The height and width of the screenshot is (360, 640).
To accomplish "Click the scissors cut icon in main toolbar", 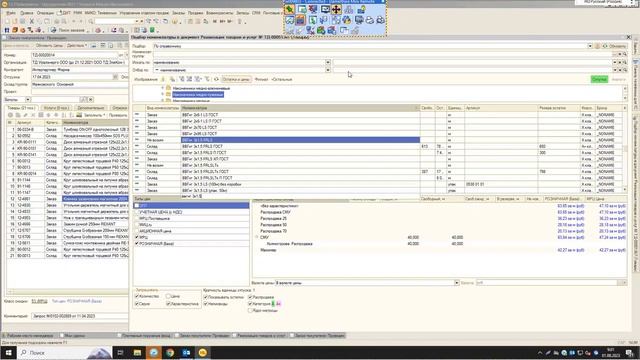I will click(x=31, y=21).
